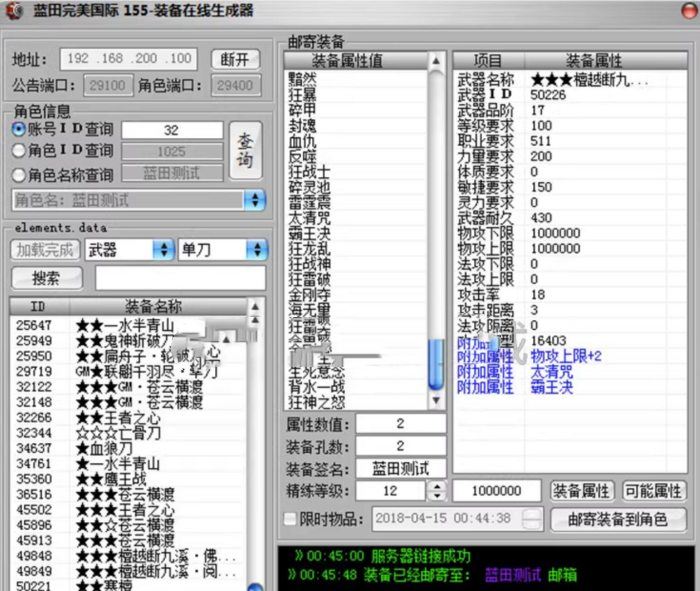
Task: Open the 装备属性 button
Action: coord(581,491)
